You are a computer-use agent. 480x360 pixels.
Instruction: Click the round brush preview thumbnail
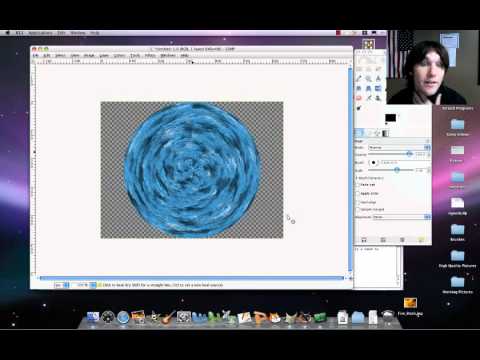click(373, 162)
